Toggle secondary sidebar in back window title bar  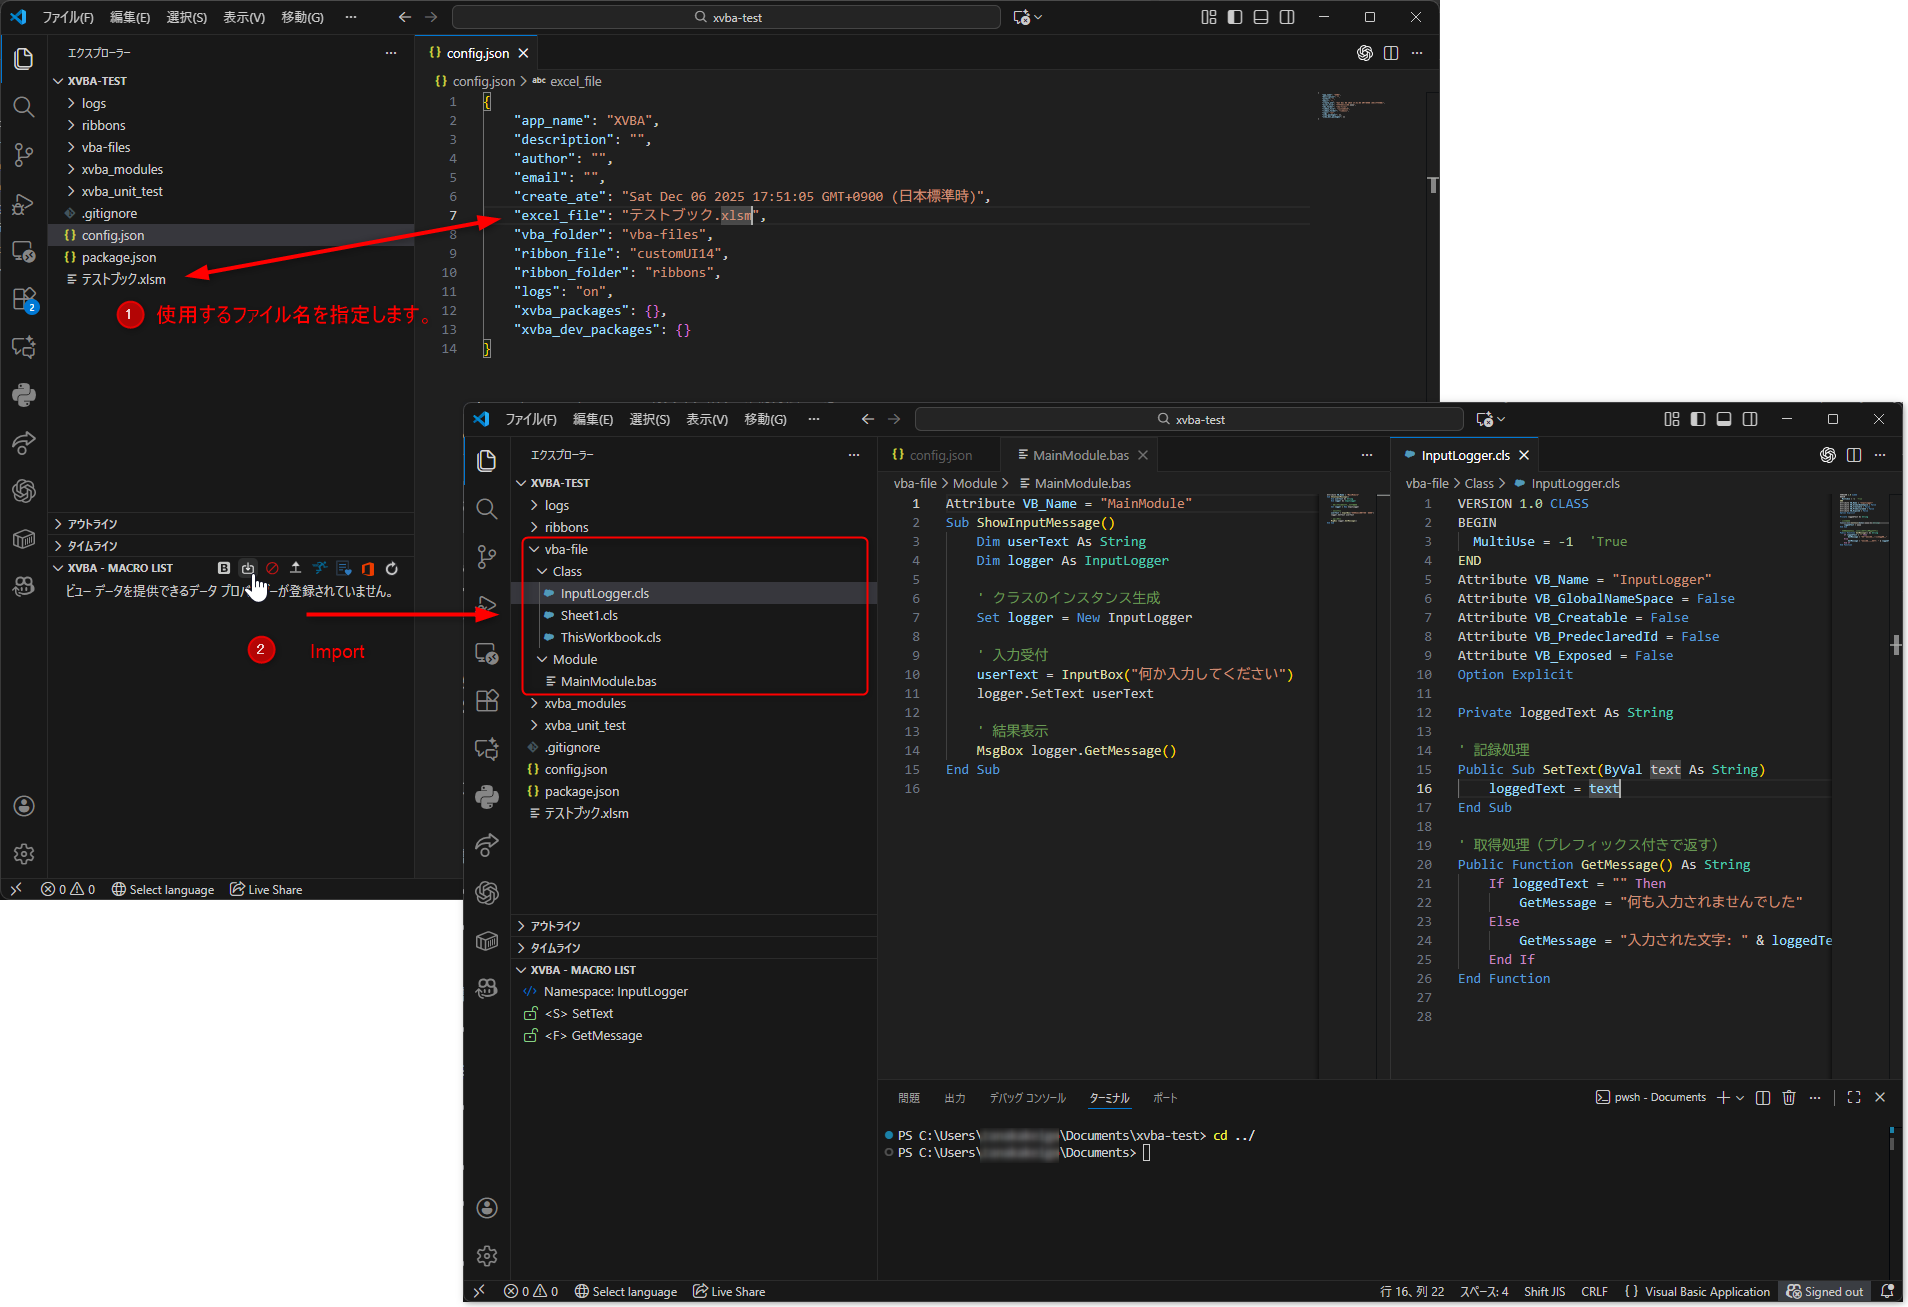(1287, 17)
